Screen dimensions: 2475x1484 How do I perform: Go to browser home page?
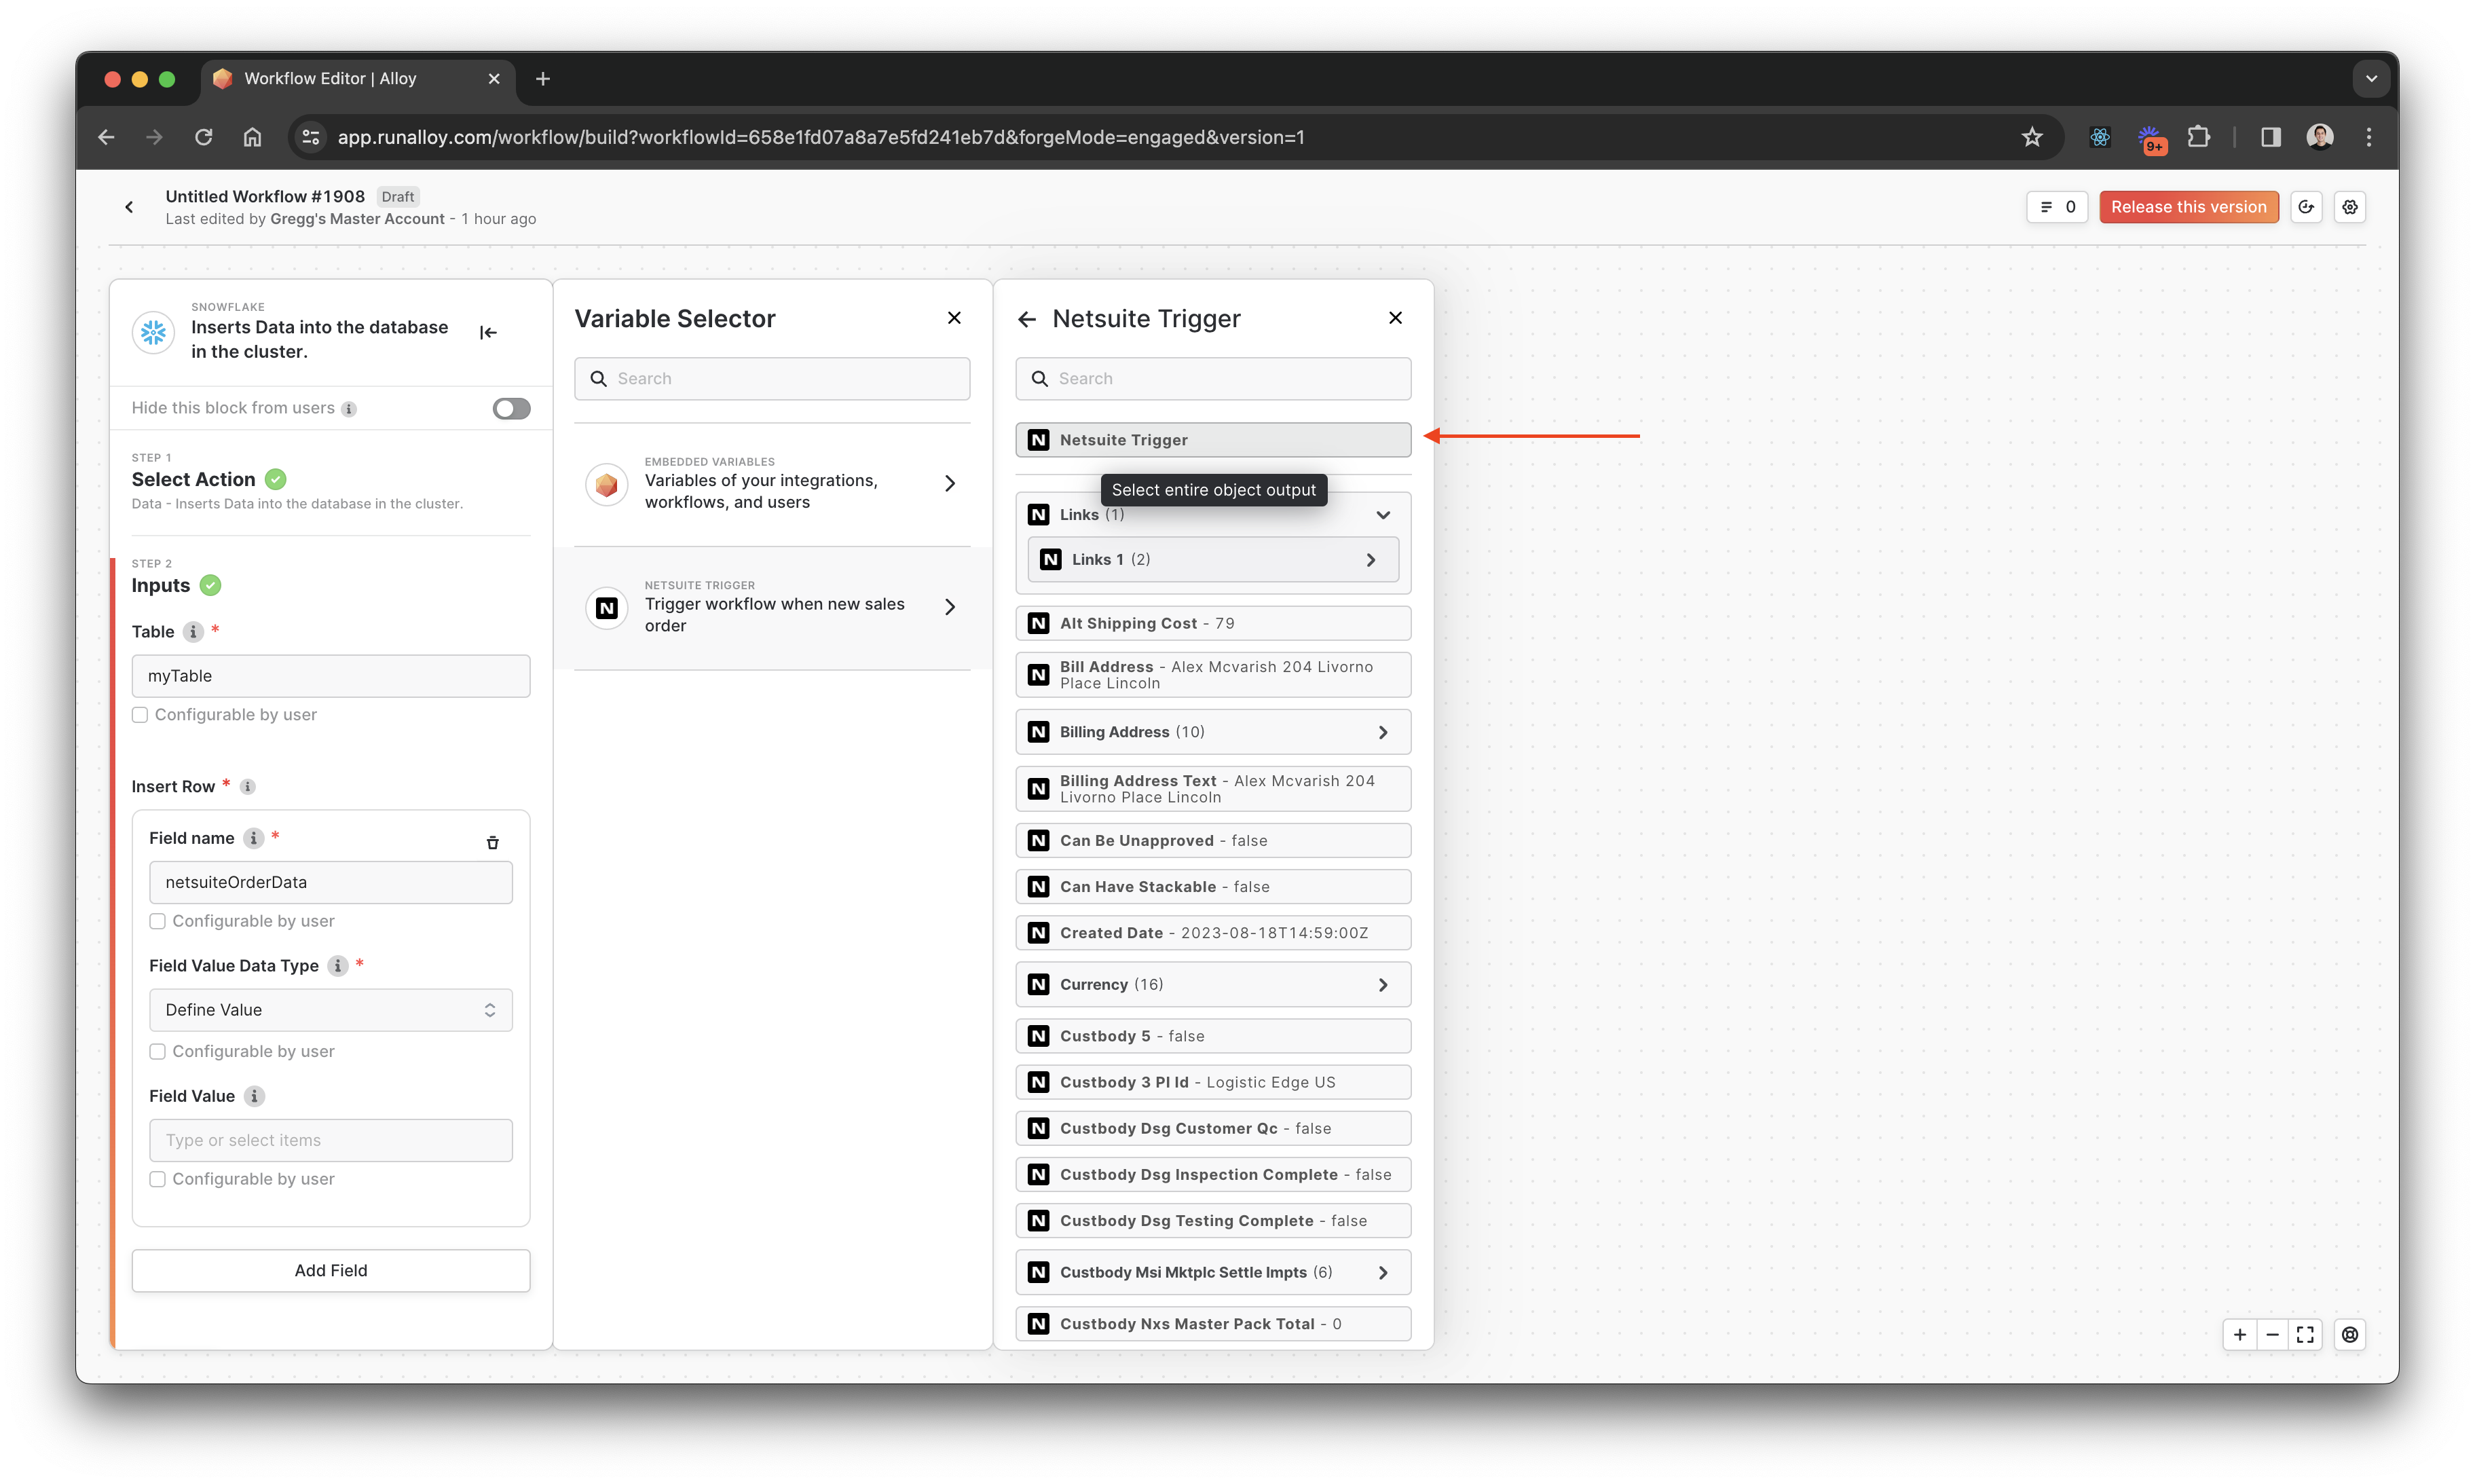pos(252,137)
